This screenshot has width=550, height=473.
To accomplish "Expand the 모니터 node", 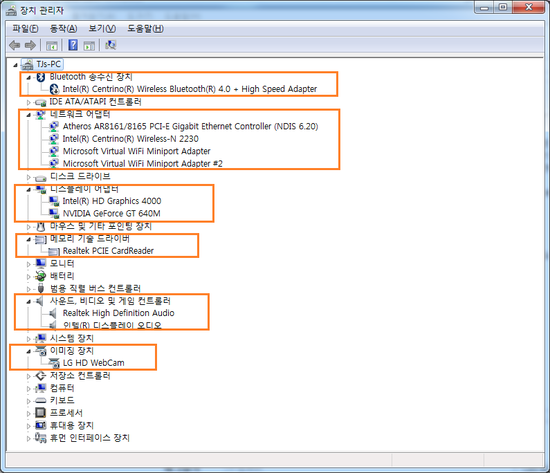I will click(29, 264).
